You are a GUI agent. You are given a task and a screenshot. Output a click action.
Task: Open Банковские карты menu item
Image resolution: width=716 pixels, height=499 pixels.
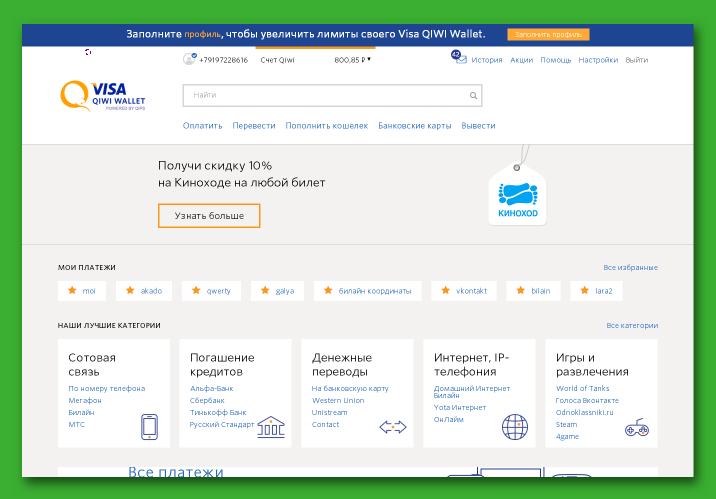pyautogui.click(x=415, y=126)
